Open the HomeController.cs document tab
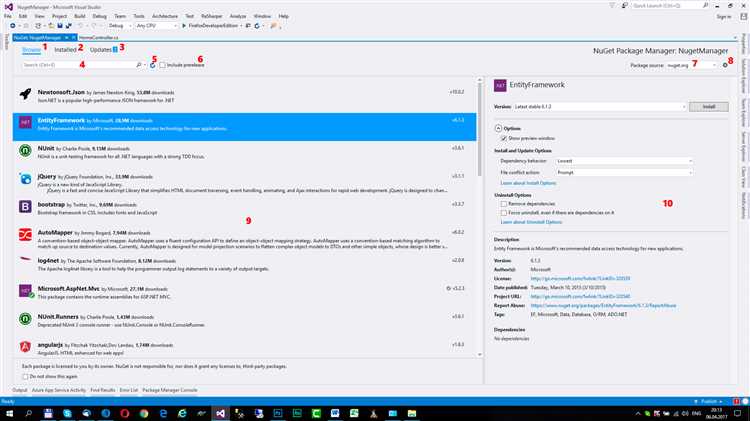The width and height of the screenshot is (750, 421). 99,37
